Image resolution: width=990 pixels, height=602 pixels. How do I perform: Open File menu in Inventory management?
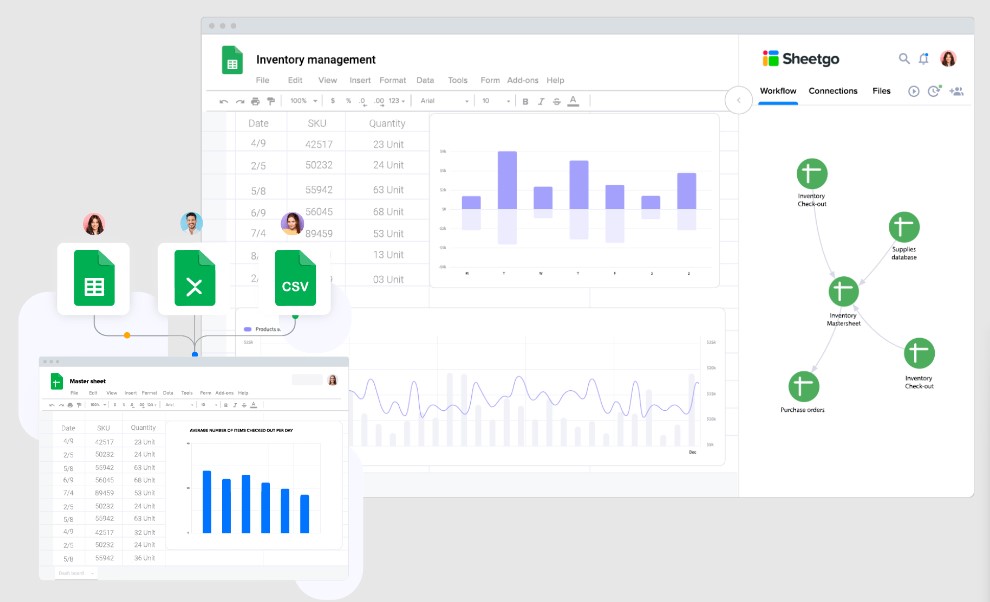[x=263, y=80]
